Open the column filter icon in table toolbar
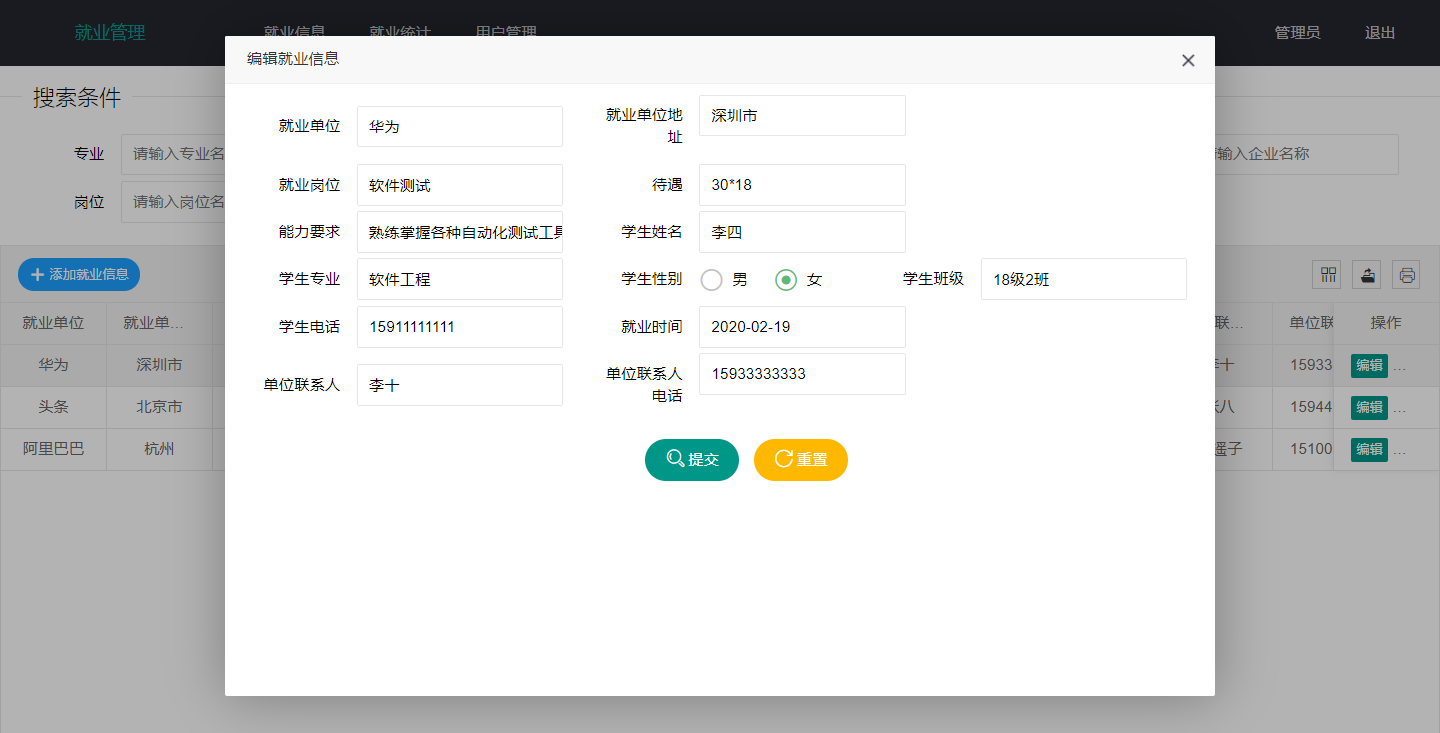 pos(1326,274)
